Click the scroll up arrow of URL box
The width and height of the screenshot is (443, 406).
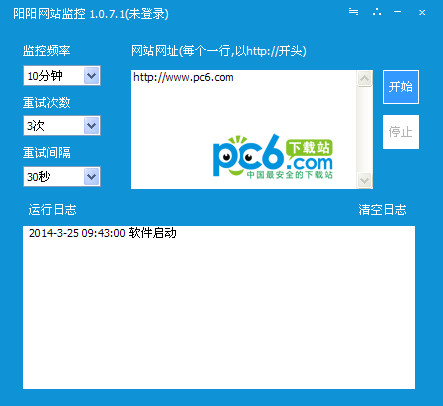tap(364, 79)
